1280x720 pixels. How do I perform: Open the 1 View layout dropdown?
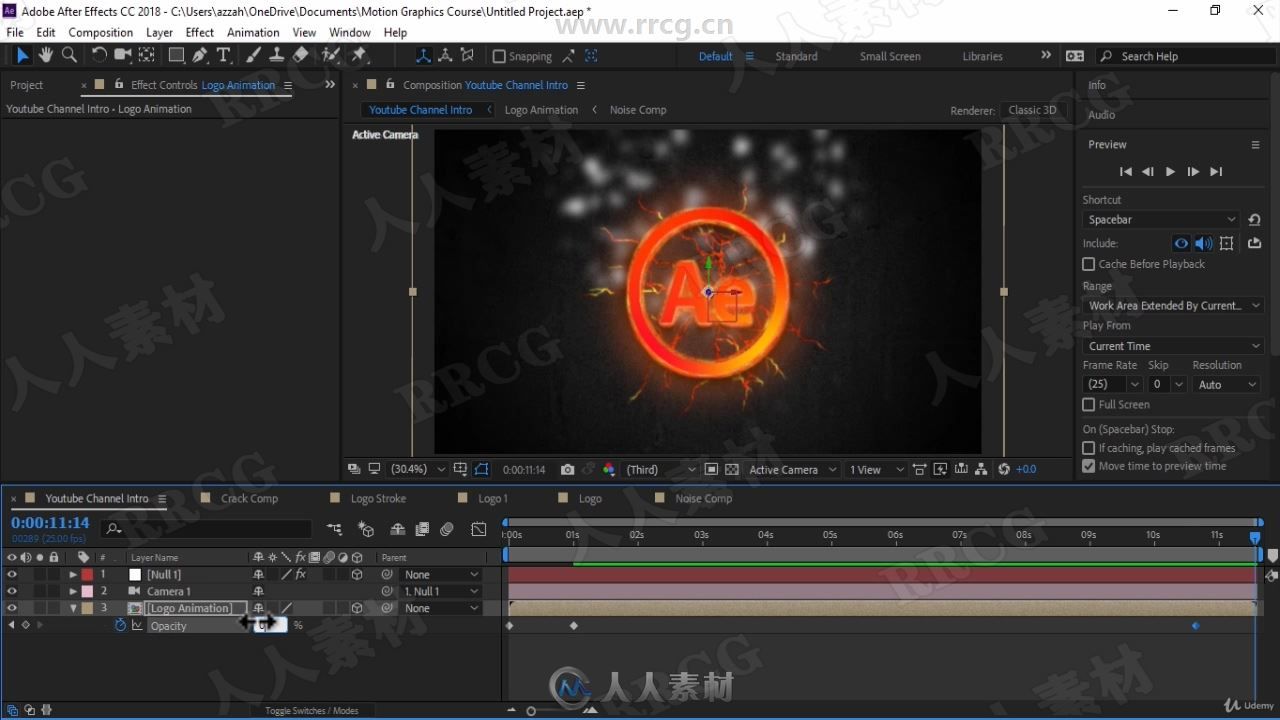coord(874,469)
